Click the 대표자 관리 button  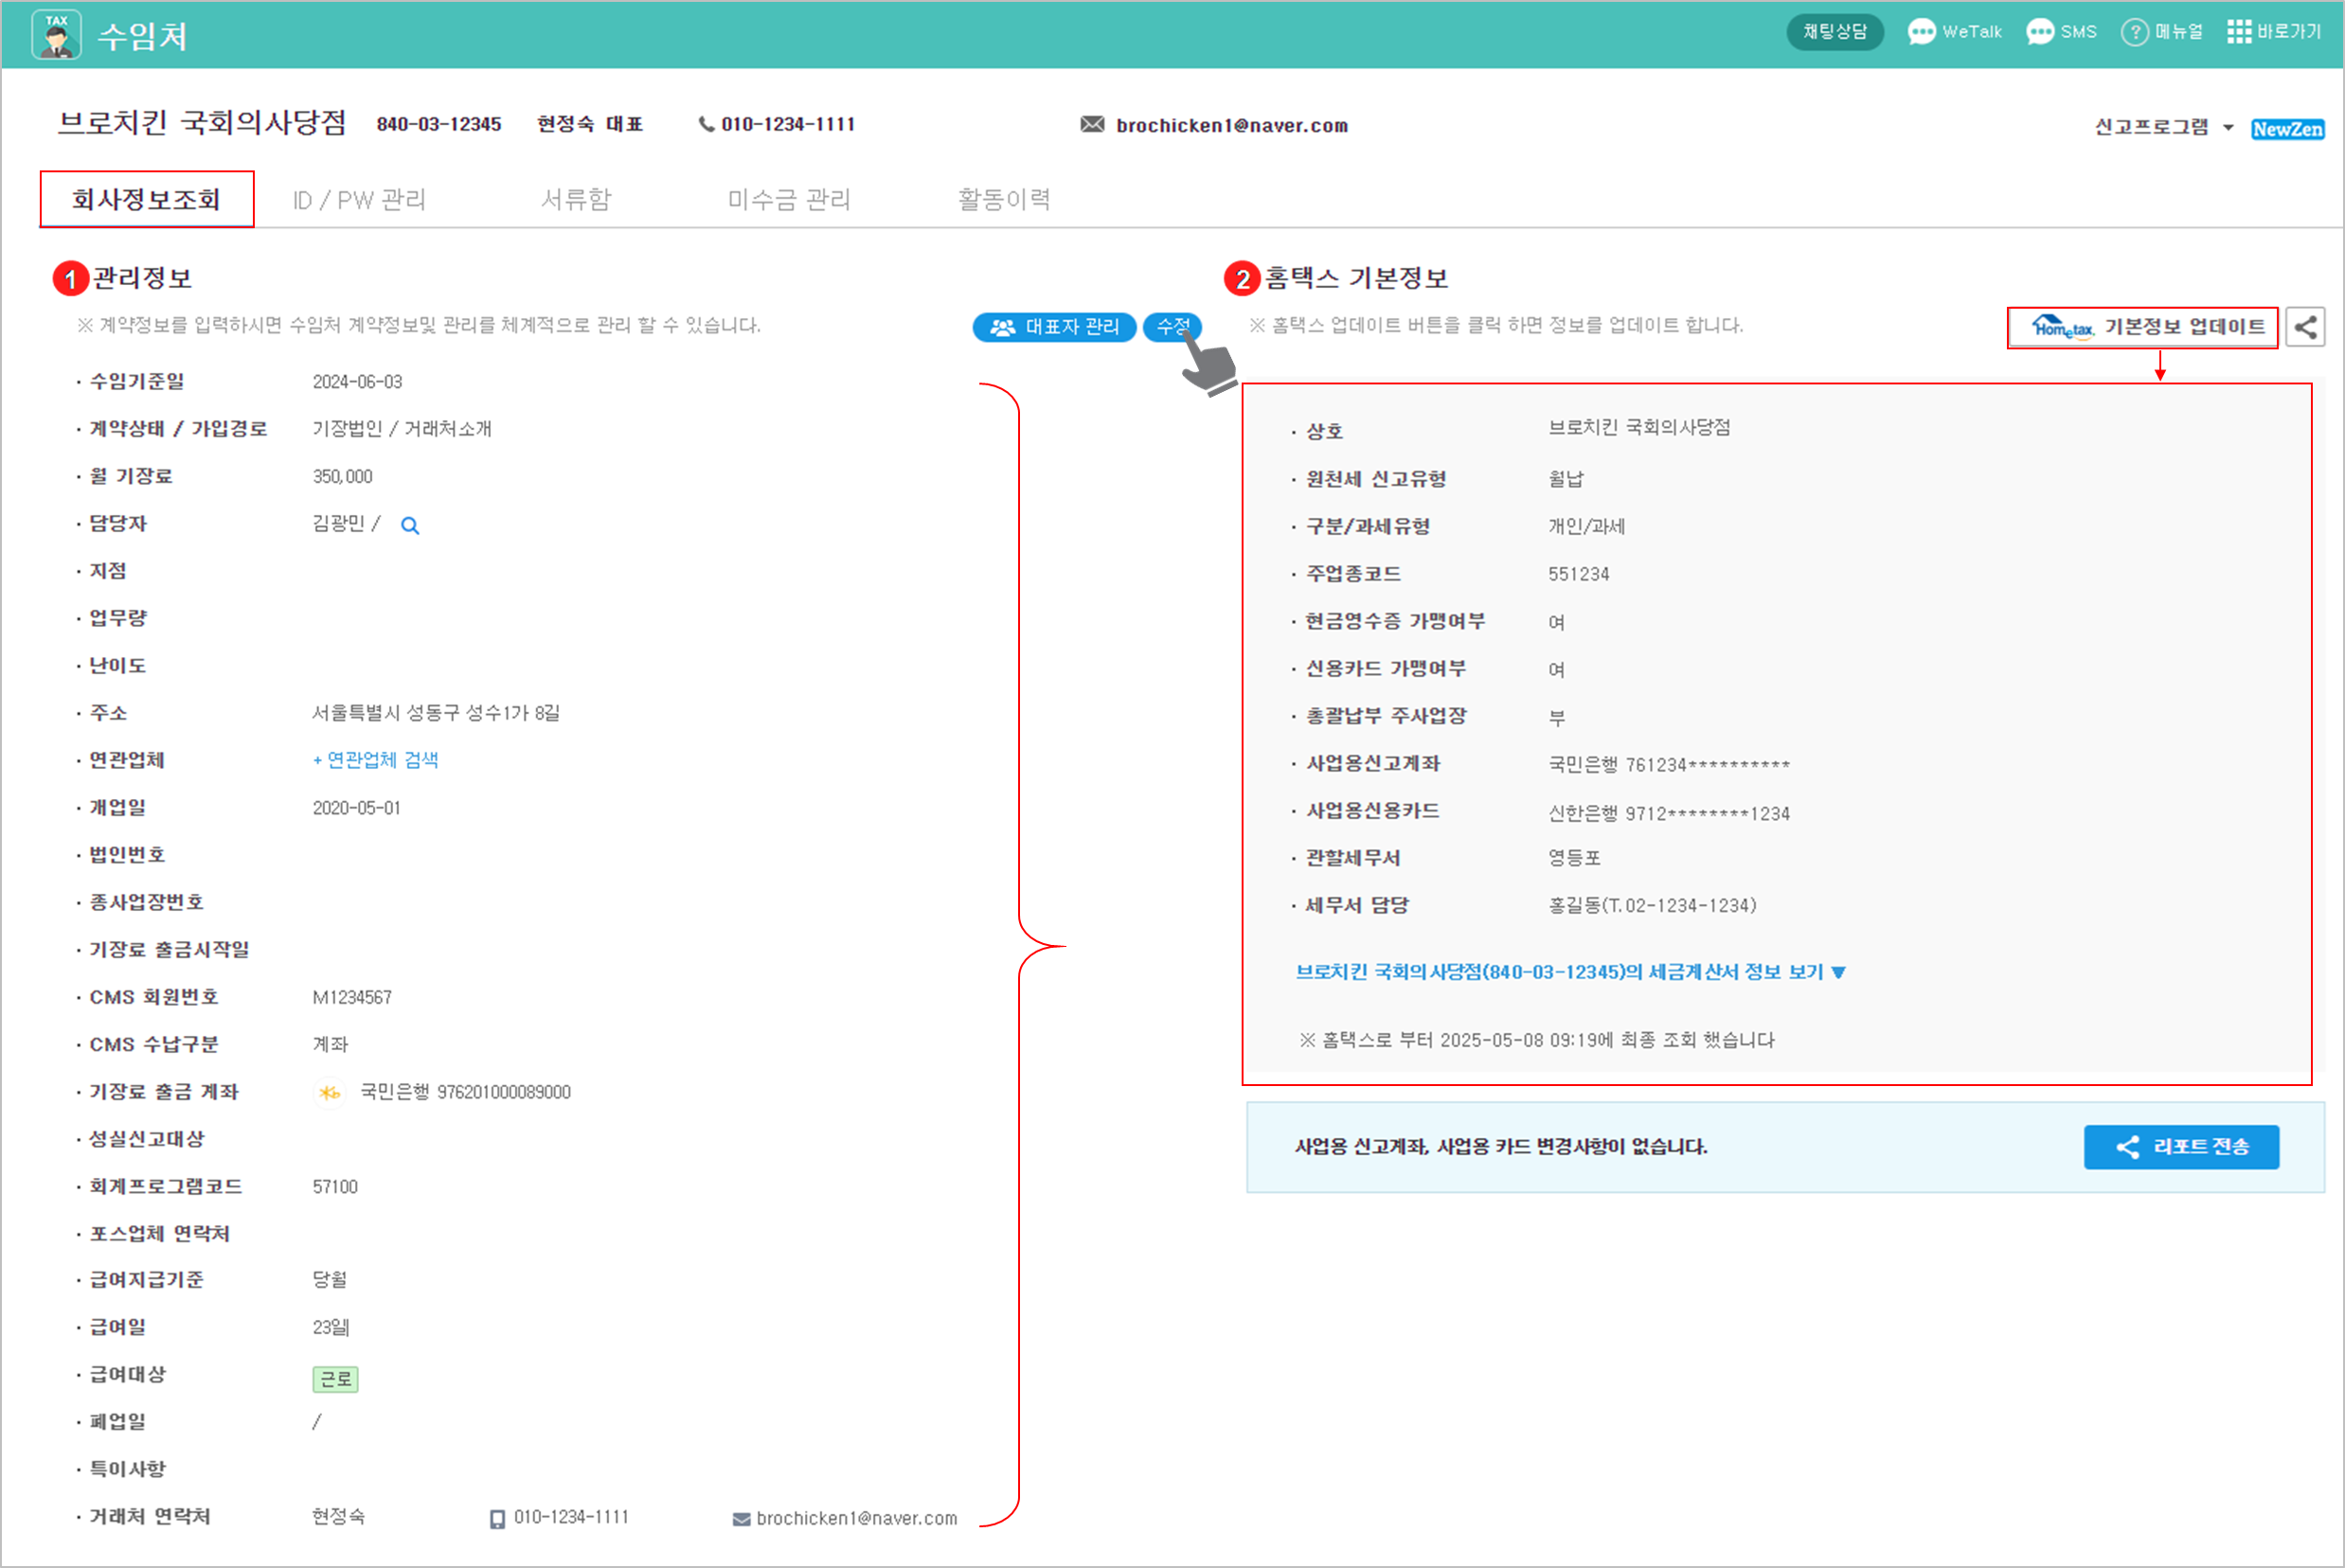(x=1054, y=327)
